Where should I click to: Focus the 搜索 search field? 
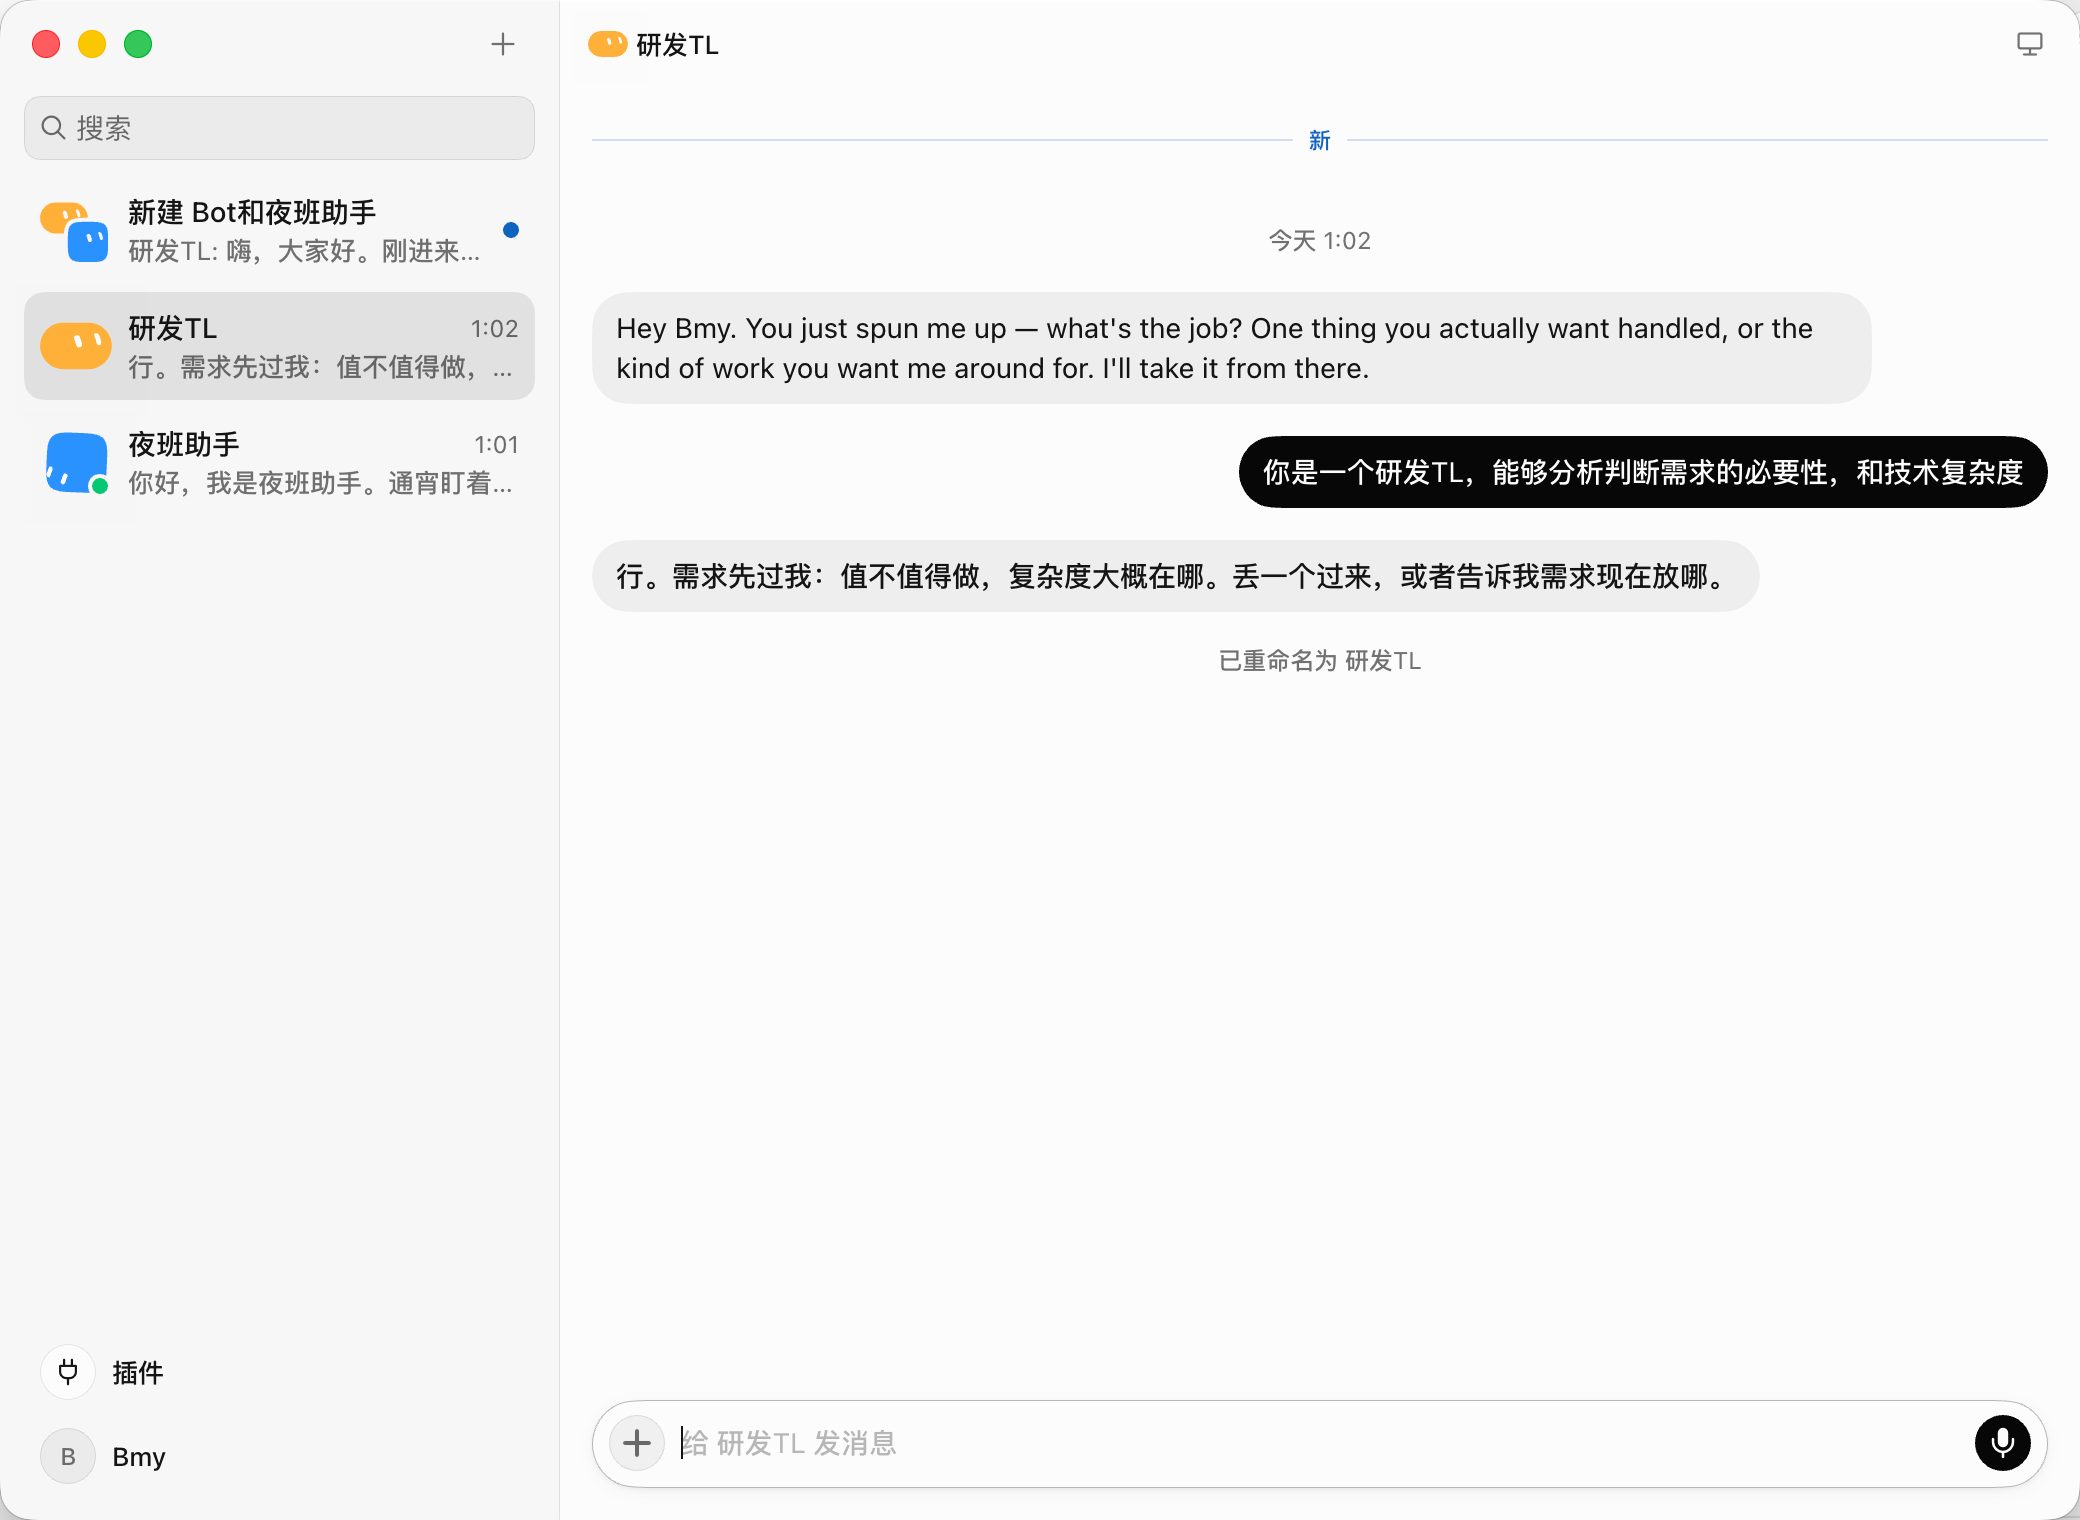(279, 128)
